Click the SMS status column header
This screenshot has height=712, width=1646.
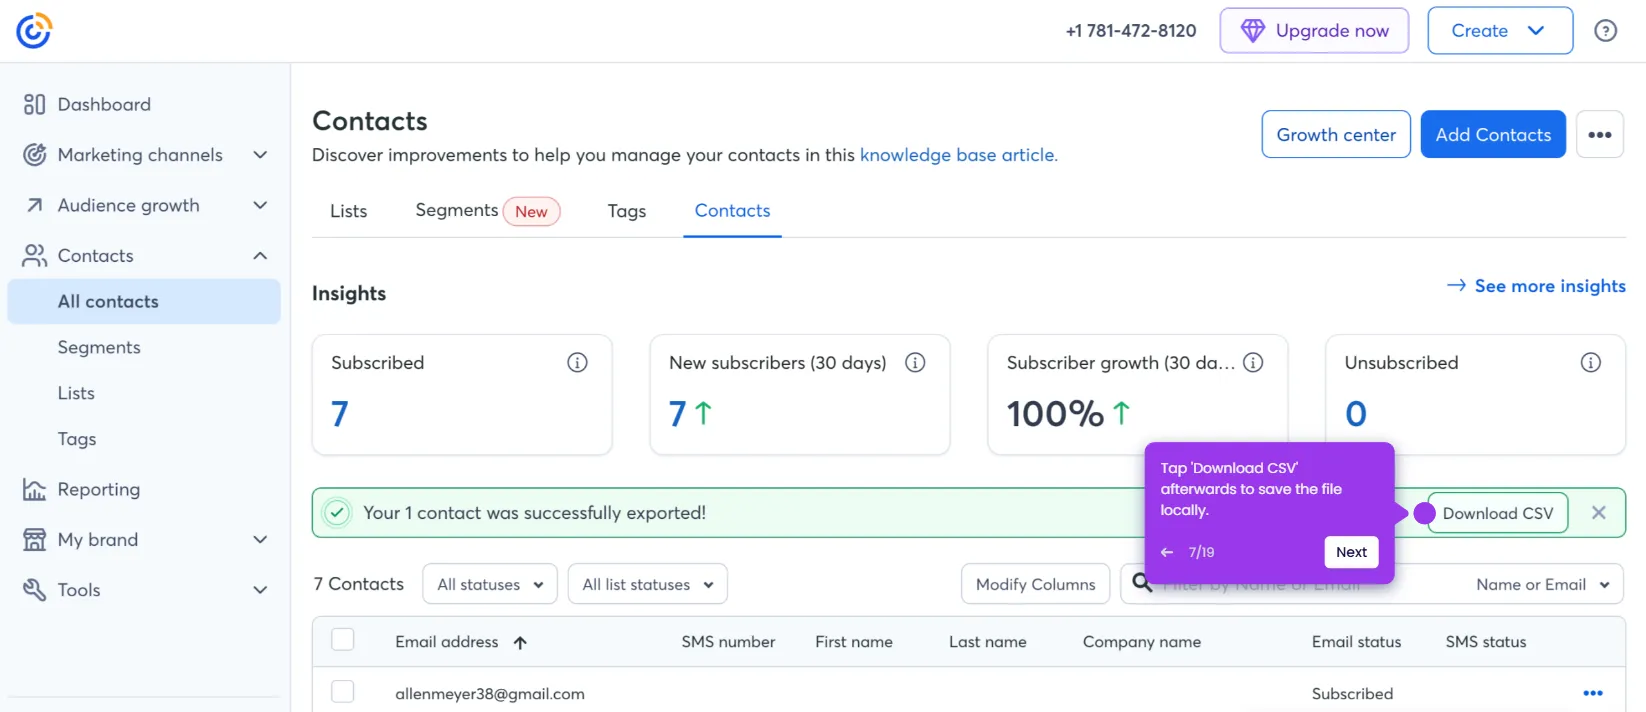tap(1486, 642)
